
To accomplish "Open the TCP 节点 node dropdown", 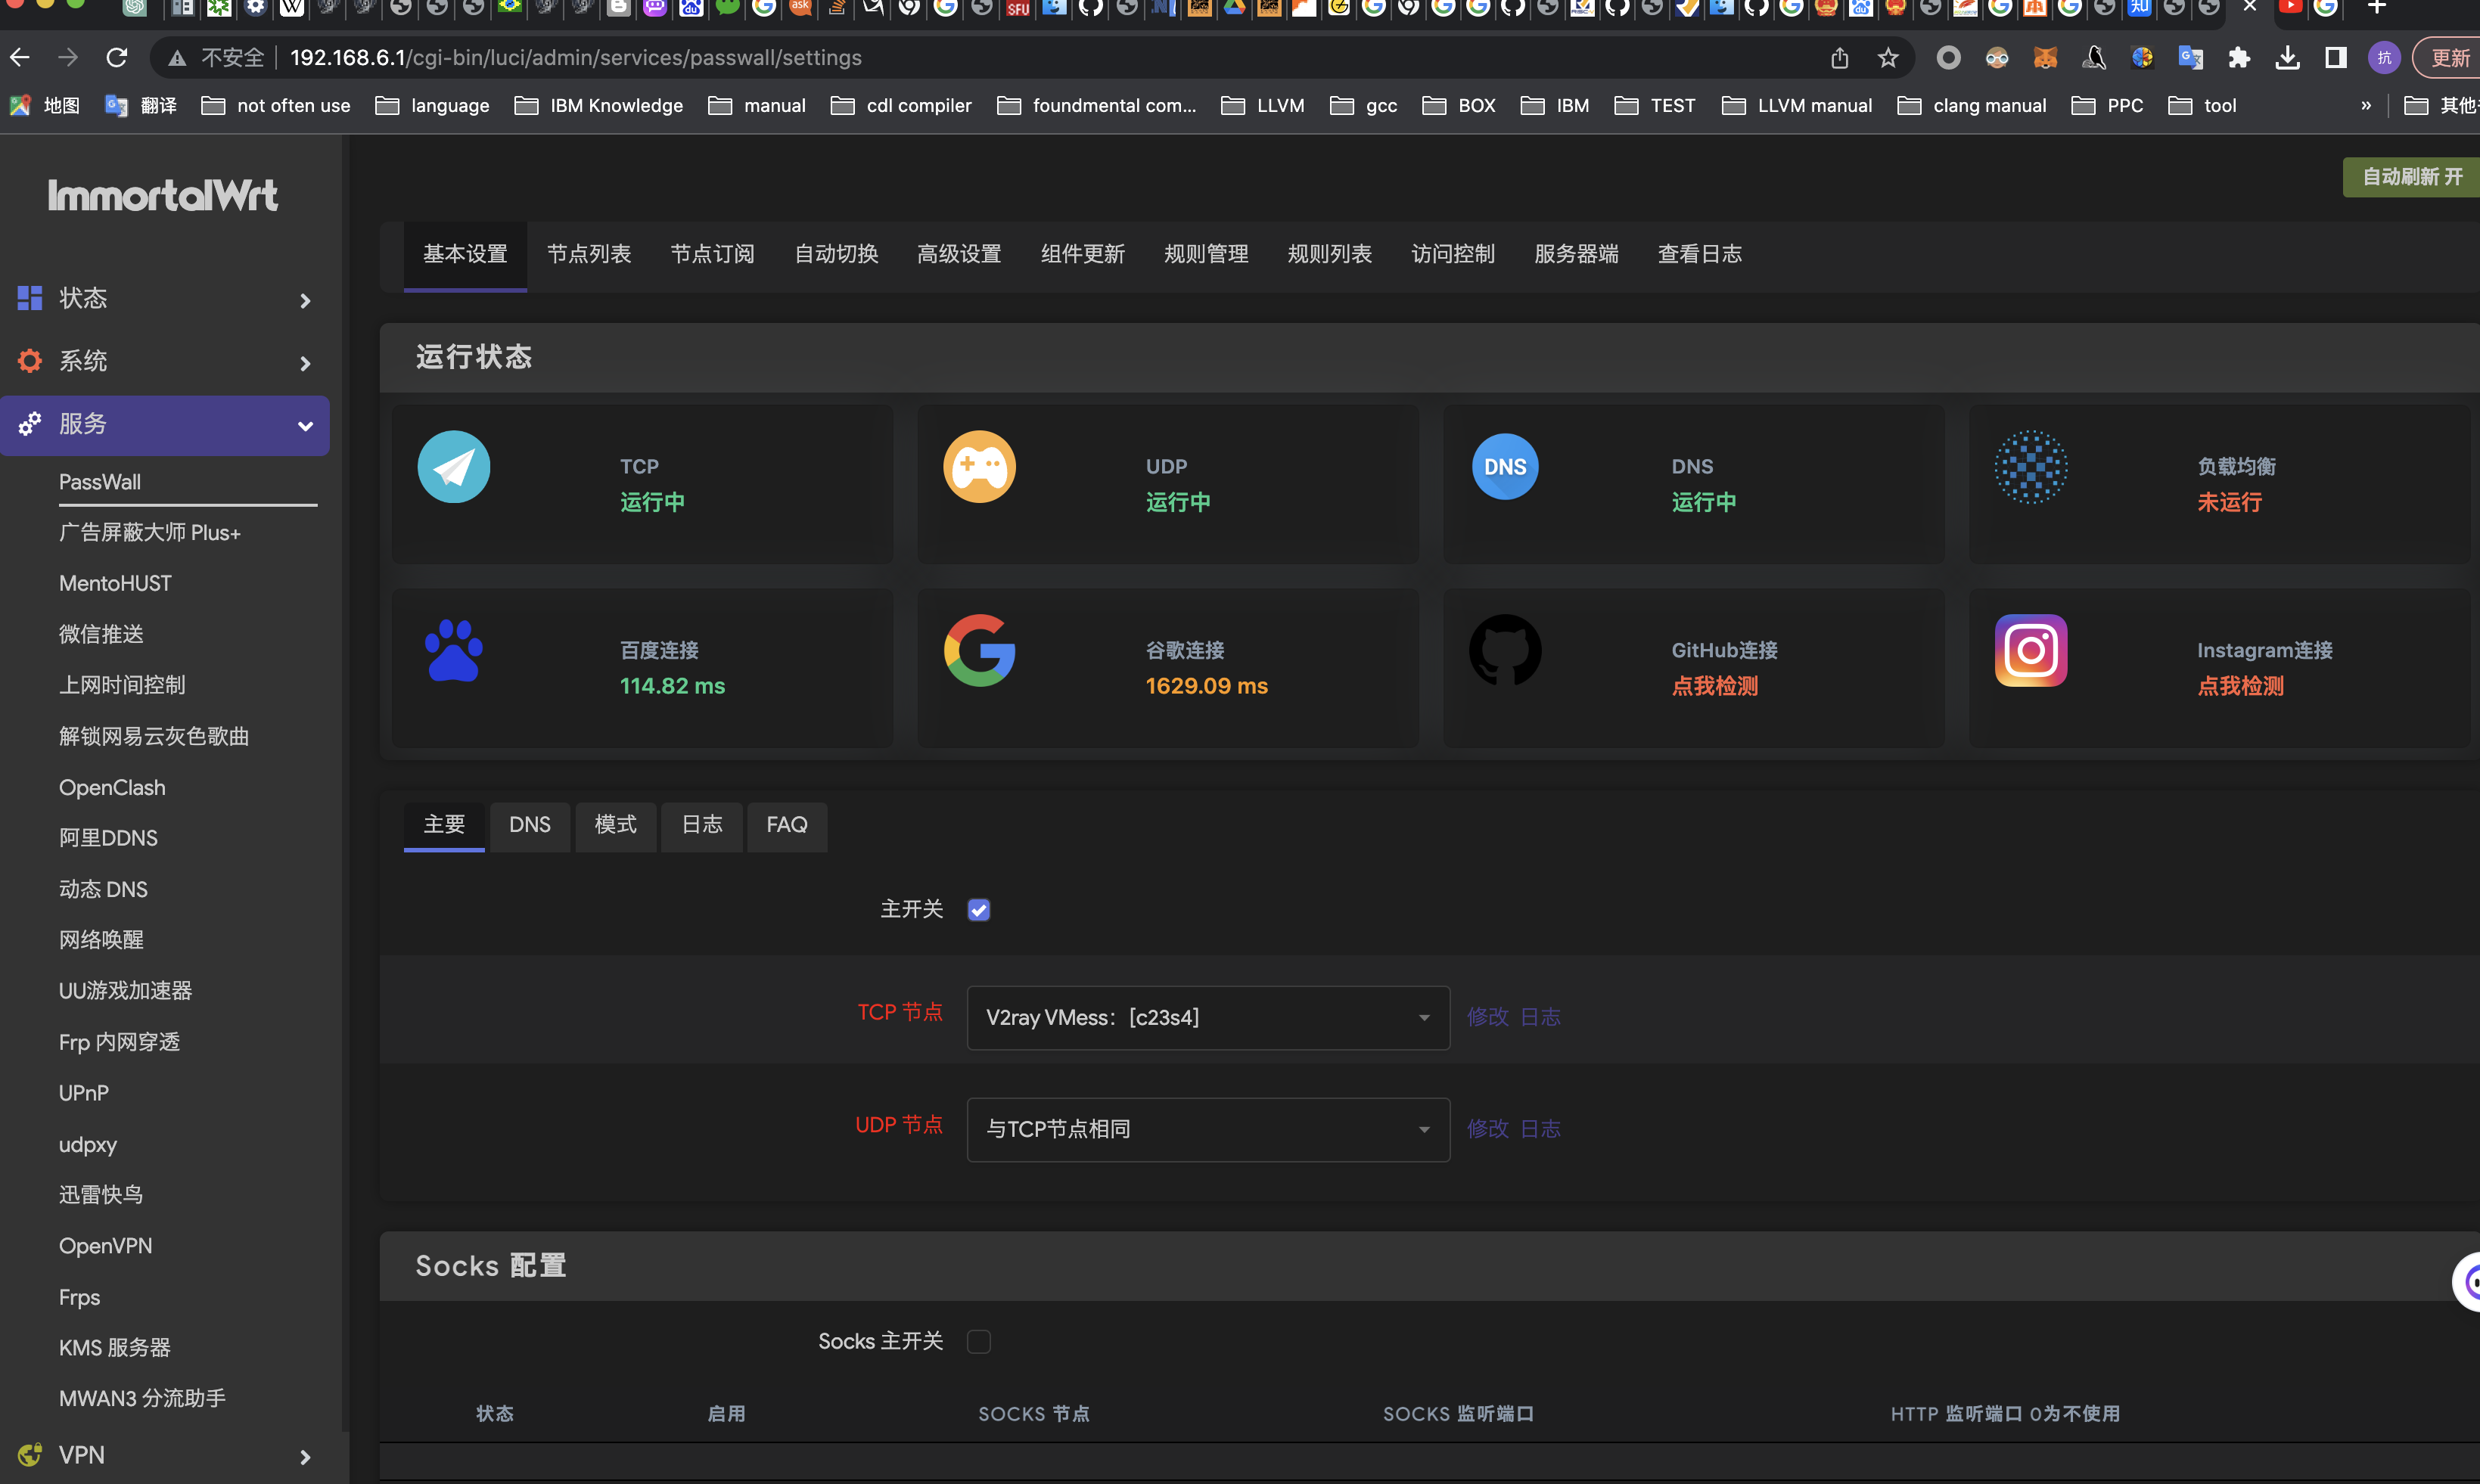I will coord(1207,1018).
